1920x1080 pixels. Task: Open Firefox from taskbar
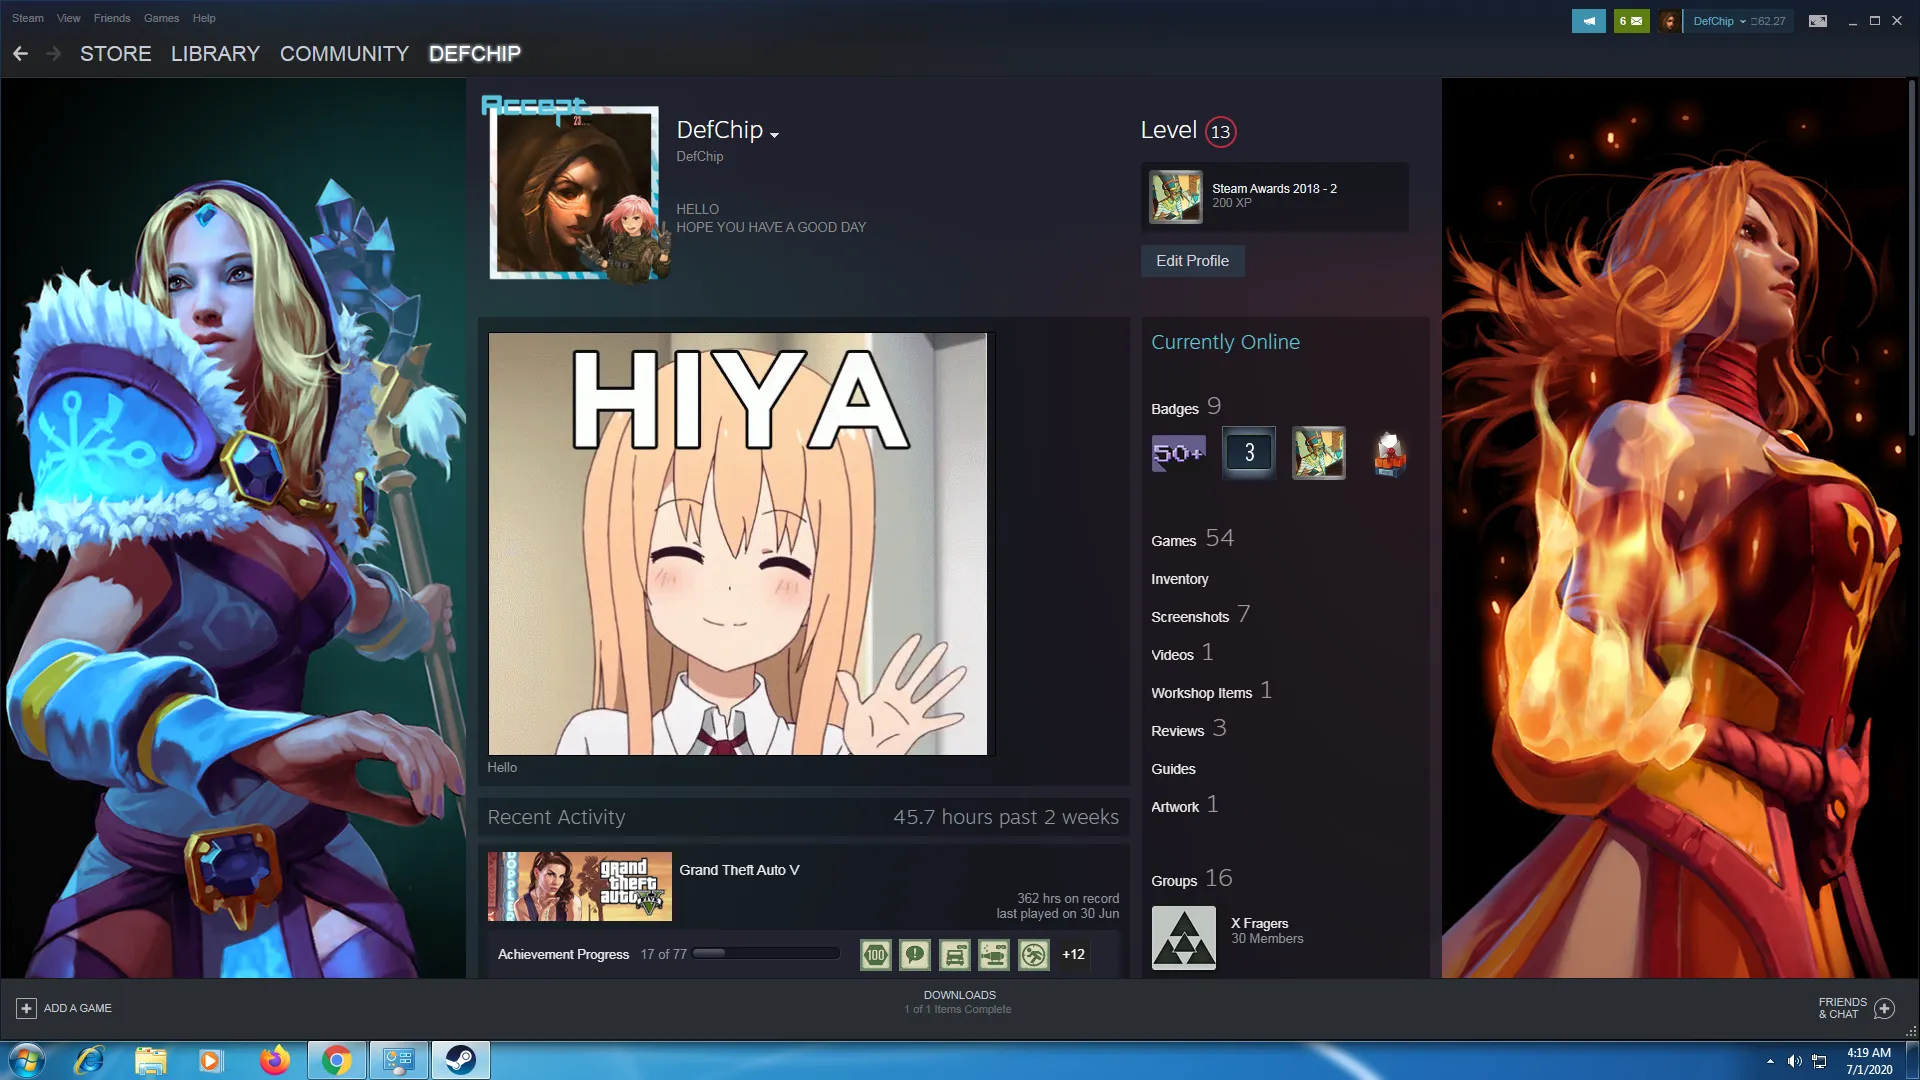click(274, 1060)
